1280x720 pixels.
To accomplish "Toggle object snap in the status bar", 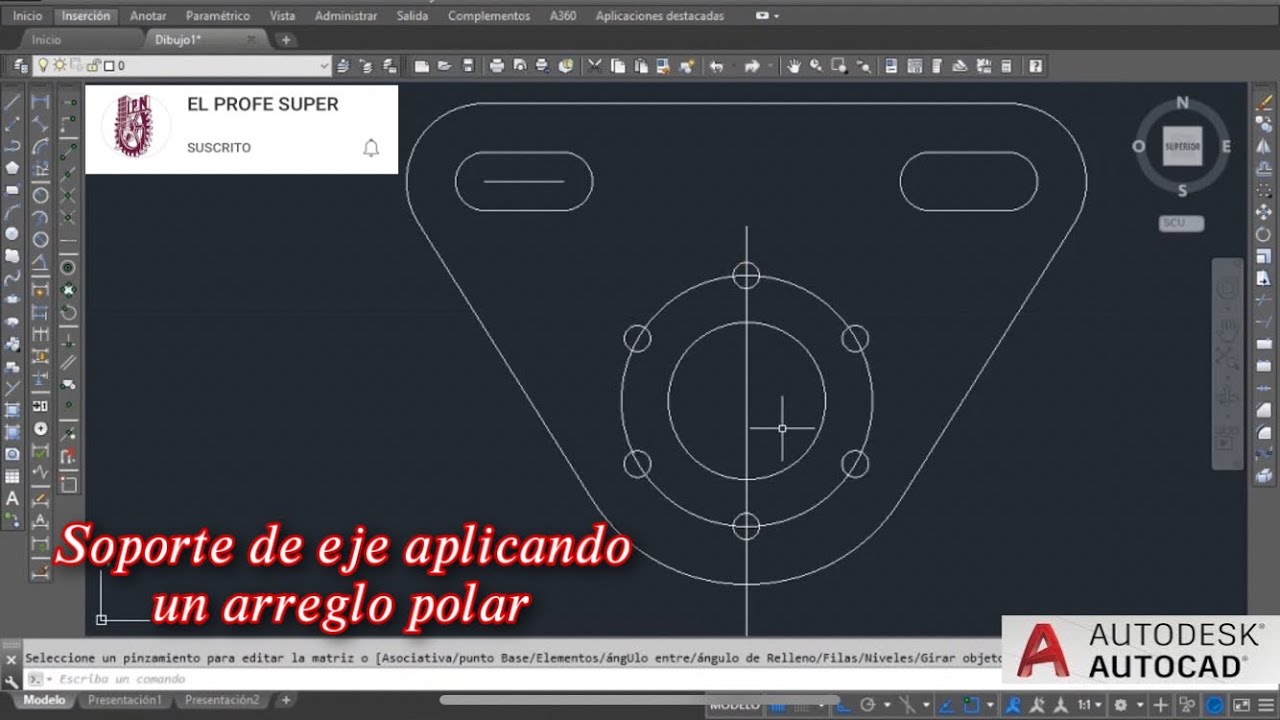I will 972,705.
